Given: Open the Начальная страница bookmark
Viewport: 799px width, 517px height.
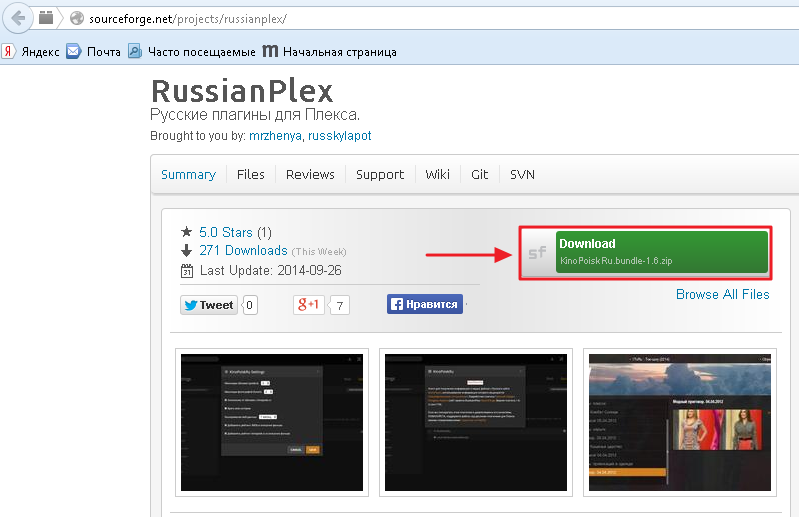Looking at the screenshot, I should (x=329, y=51).
